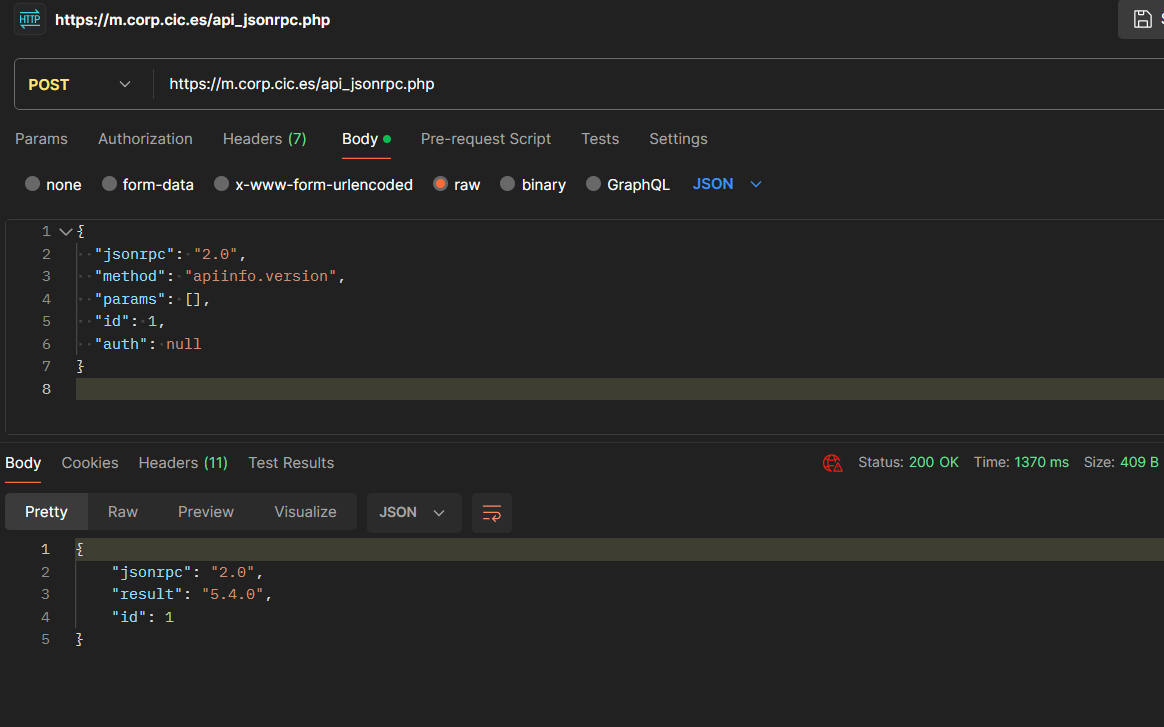Open the response JSON format dropdown
This screenshot has width=1164, height=727.
[x=413, y=512]
